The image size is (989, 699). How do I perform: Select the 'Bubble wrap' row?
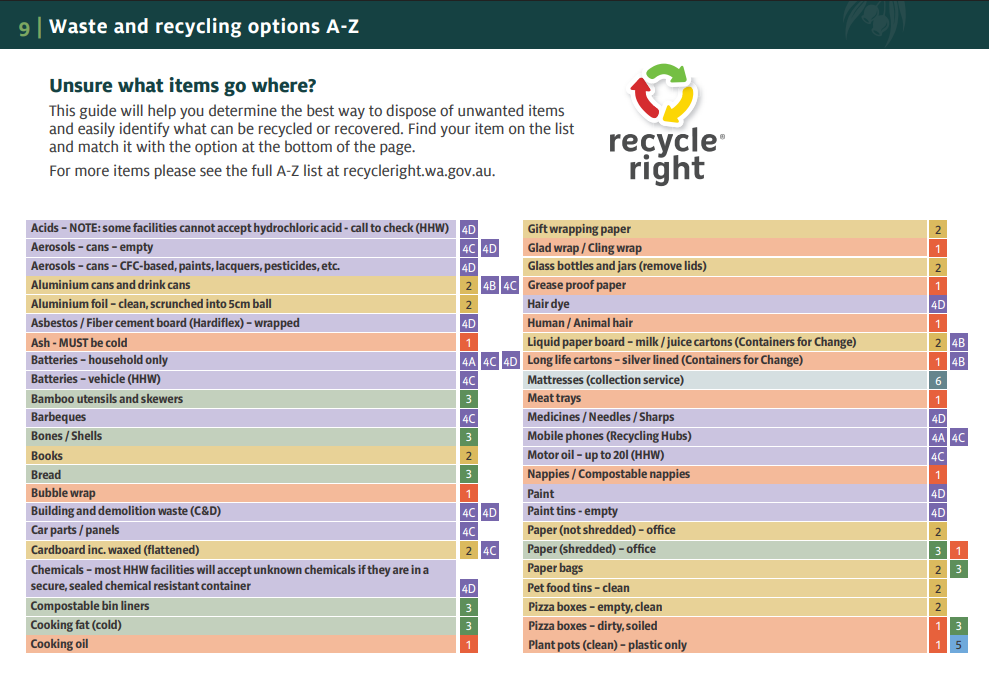coord(241,493)
